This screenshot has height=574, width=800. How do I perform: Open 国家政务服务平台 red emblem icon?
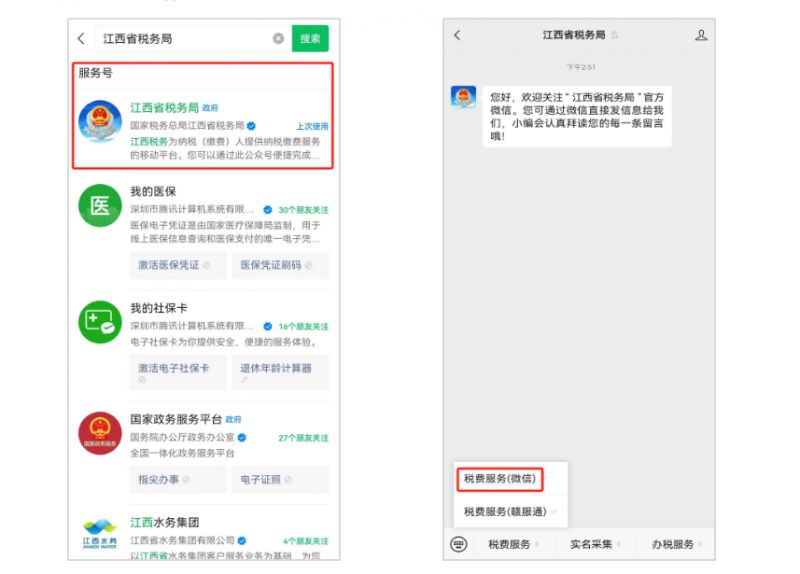coord(100,433)
